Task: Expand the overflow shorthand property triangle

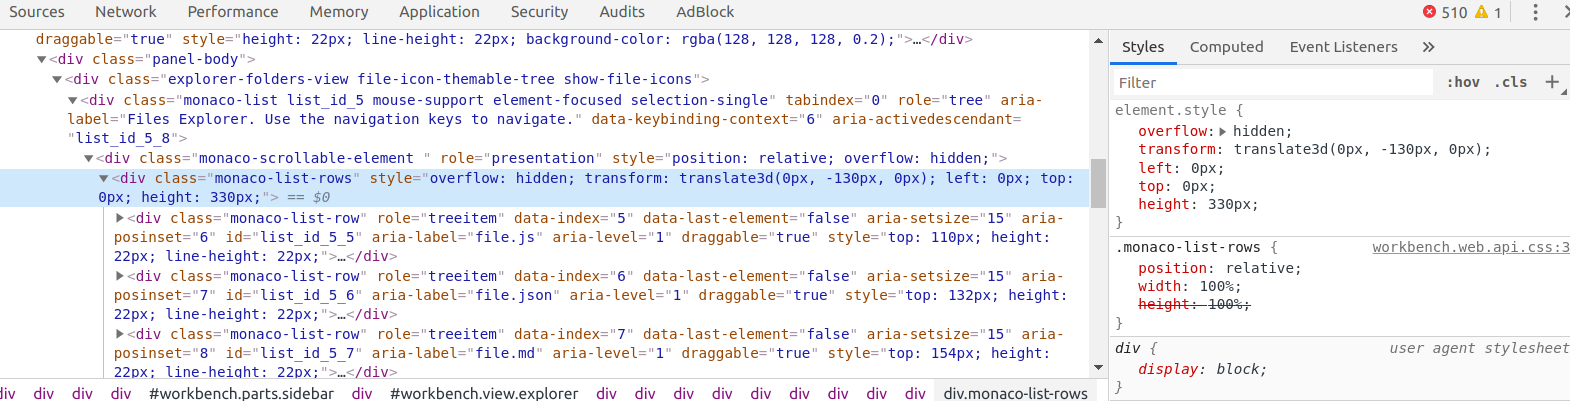Action: pyautogui.click(x=1223, y=132)
